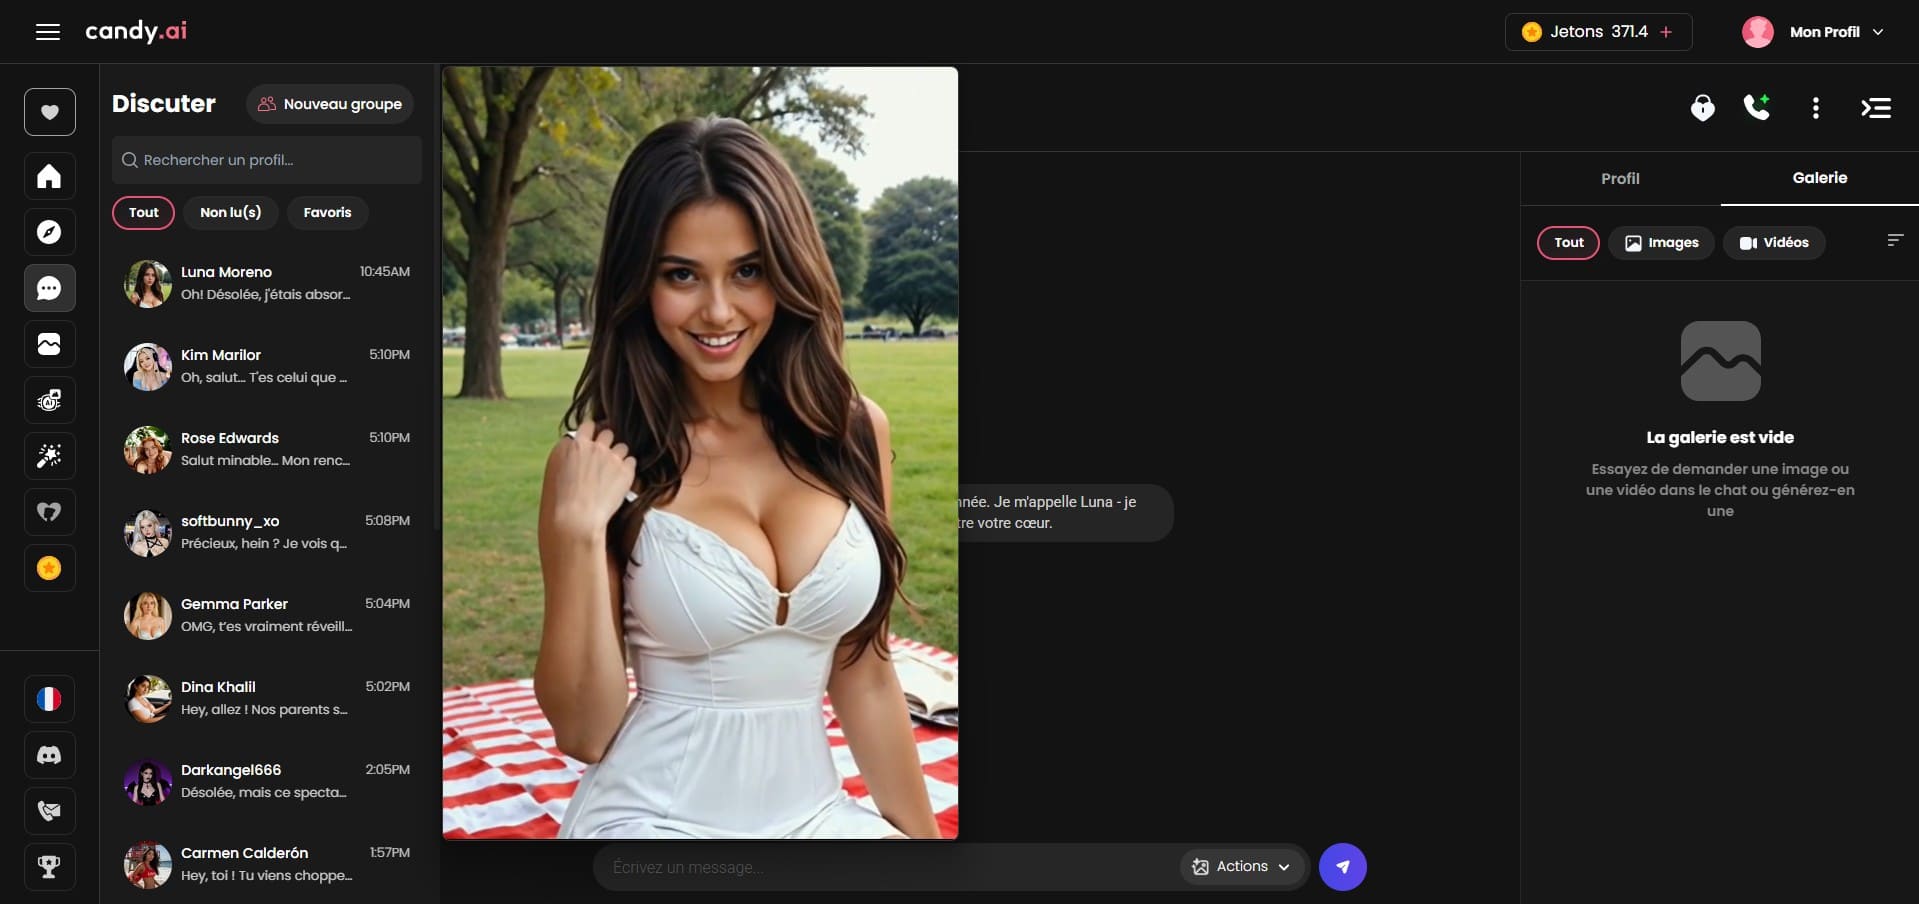The height and width of the screenshot is (904, 1919).
Task: Switch to the Profil tab
Action: point(1620,178)
